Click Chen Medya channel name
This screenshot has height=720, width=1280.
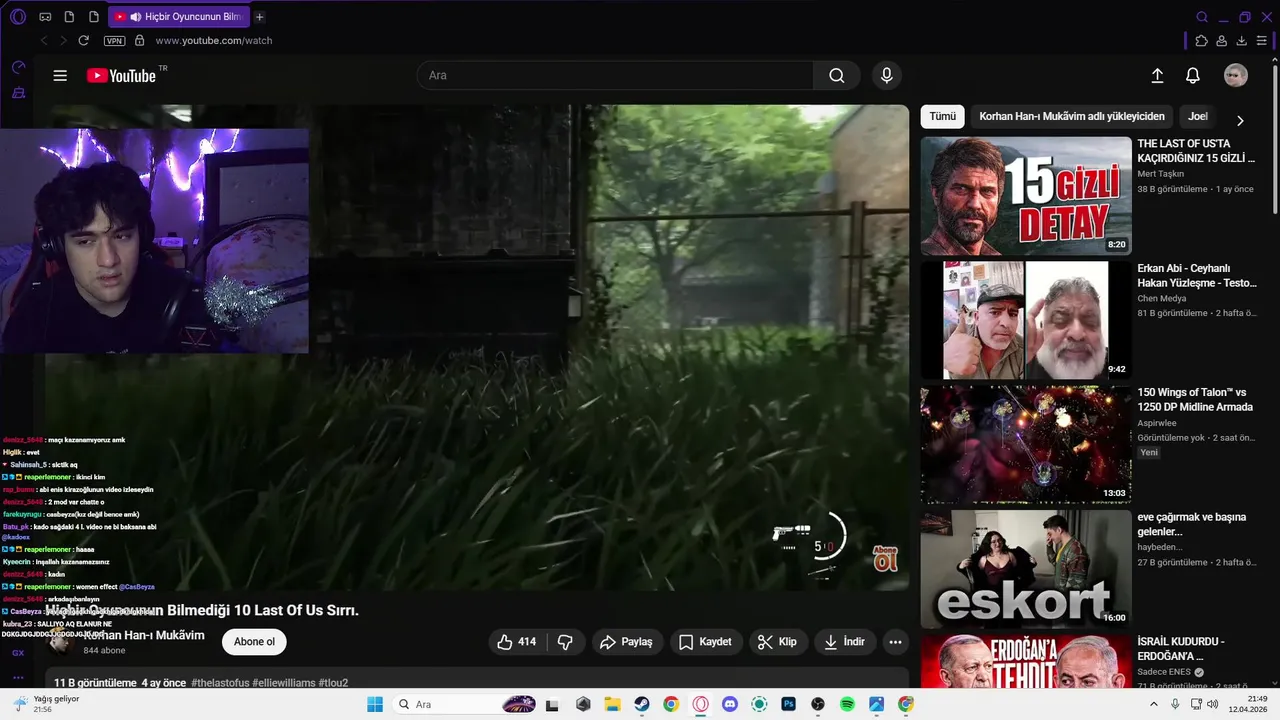pos(1161,298)
